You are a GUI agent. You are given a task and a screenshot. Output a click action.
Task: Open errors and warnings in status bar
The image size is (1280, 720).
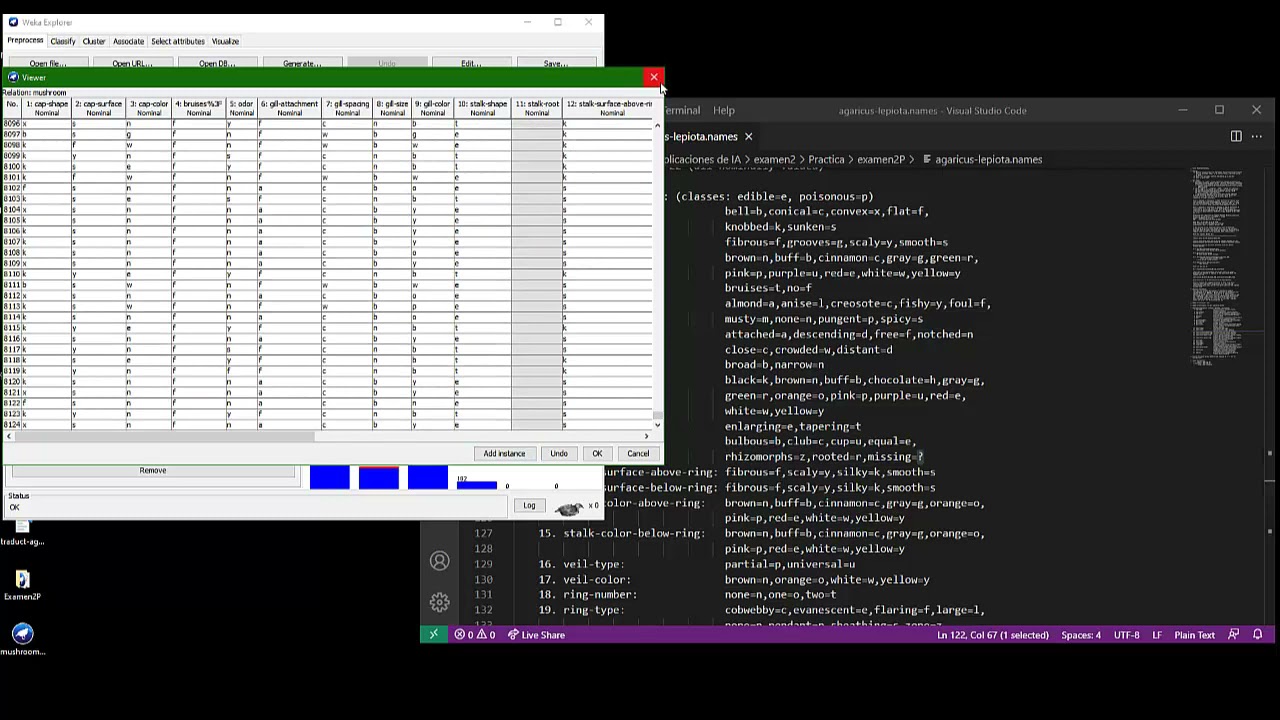point(475,635)
